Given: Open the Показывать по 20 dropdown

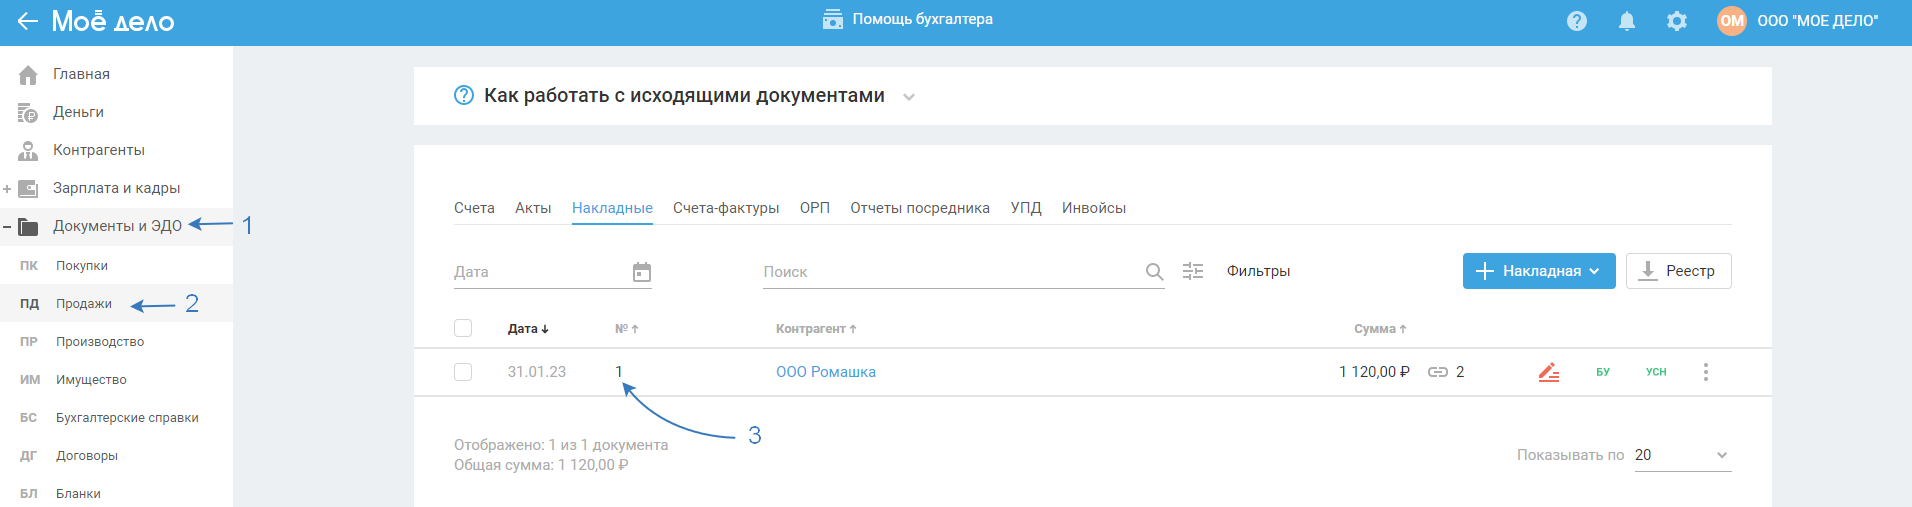Looking at the screenshot, I should coord(1682,455).
